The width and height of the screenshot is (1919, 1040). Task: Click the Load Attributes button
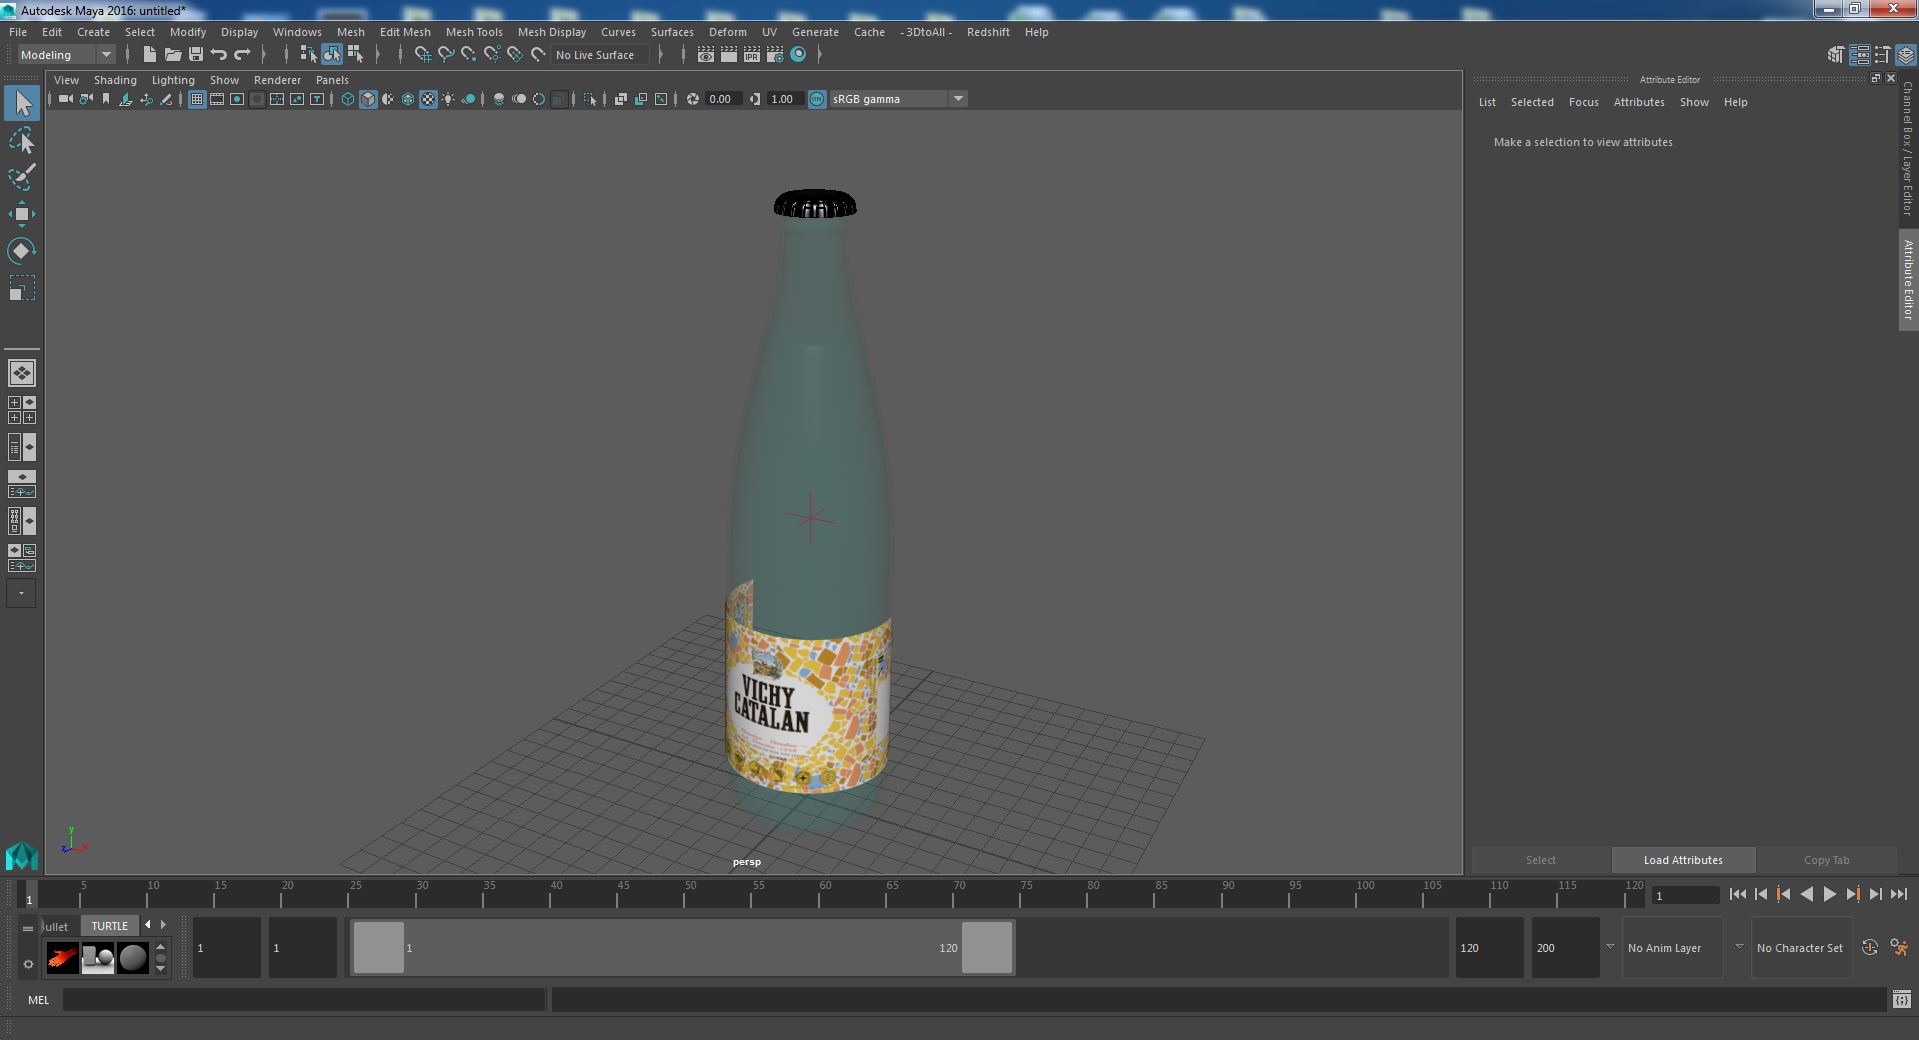1683,860
